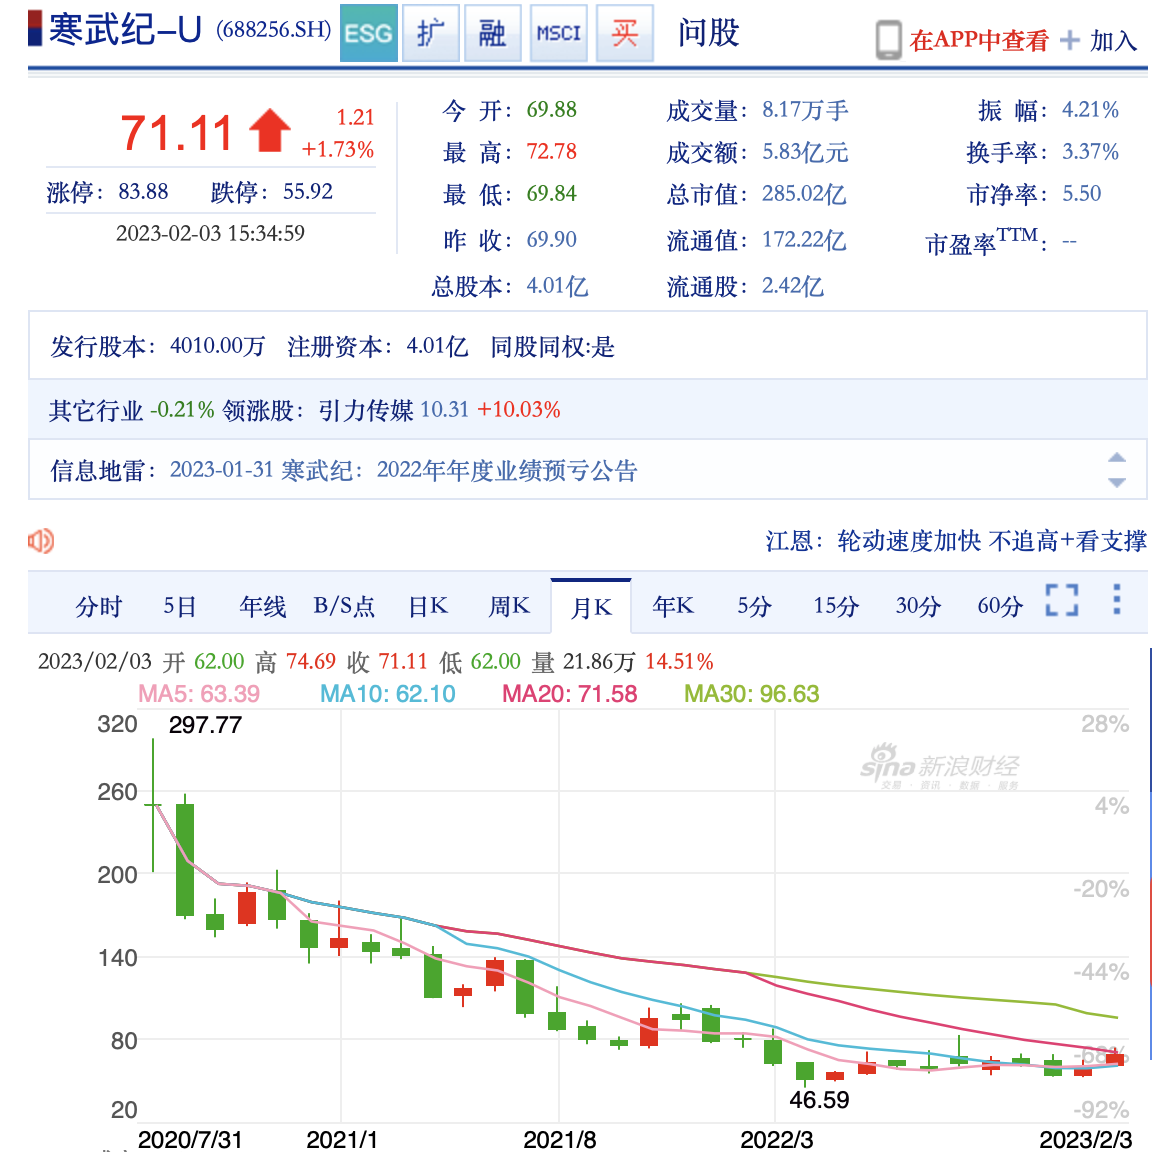Select the 月K chart tab

[x=591, y=607]
